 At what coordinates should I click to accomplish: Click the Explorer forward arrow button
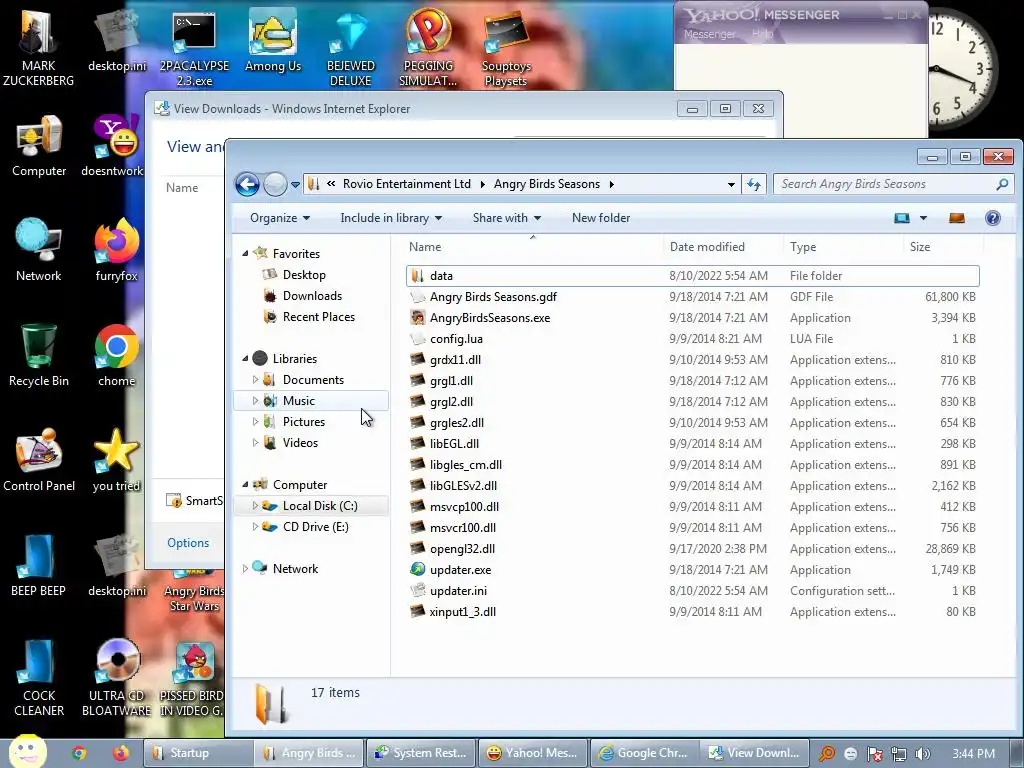coord(275,184)
